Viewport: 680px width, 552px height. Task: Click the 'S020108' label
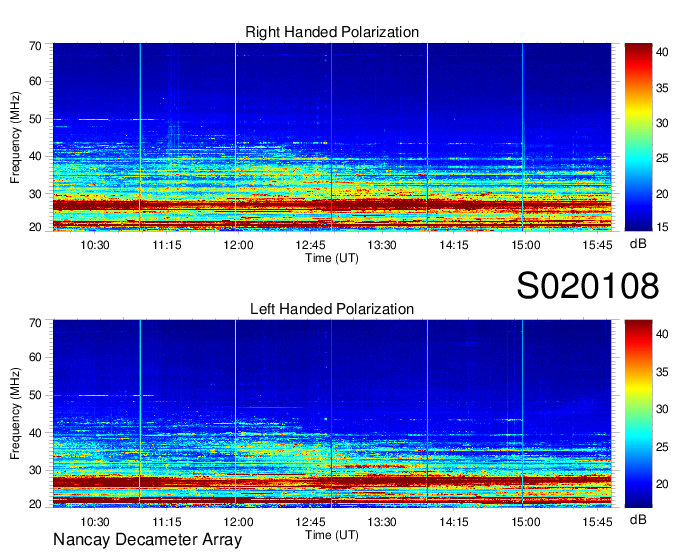point(588,286)
